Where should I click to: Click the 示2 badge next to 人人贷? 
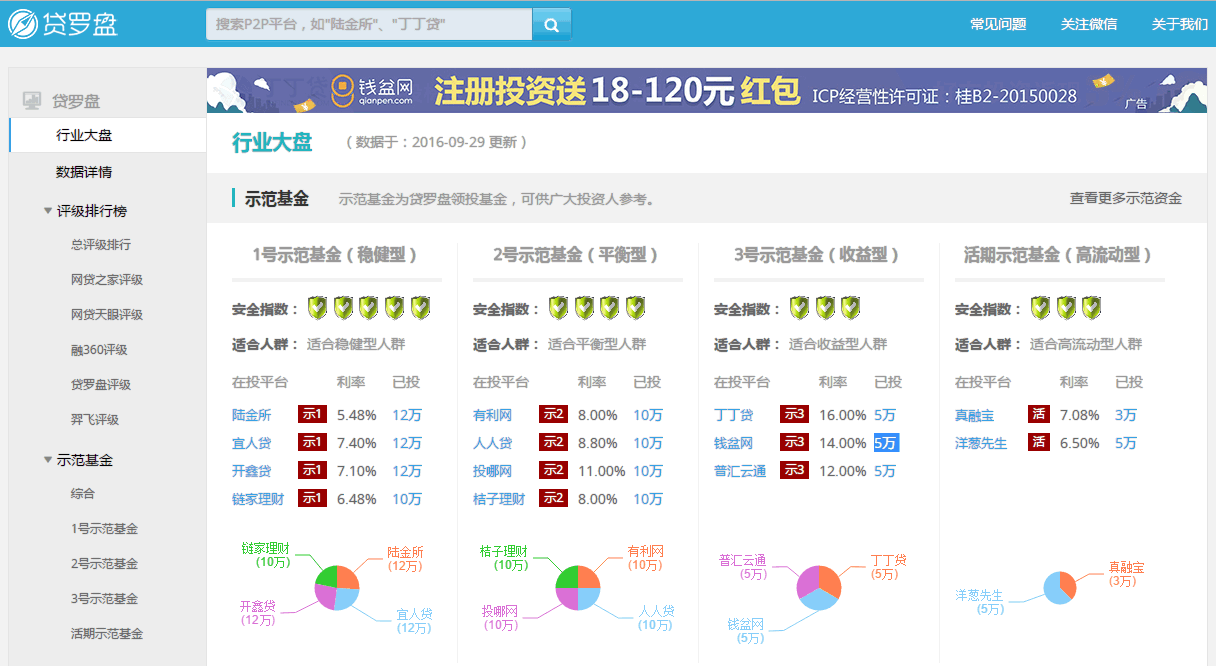[x=553, y=441]
